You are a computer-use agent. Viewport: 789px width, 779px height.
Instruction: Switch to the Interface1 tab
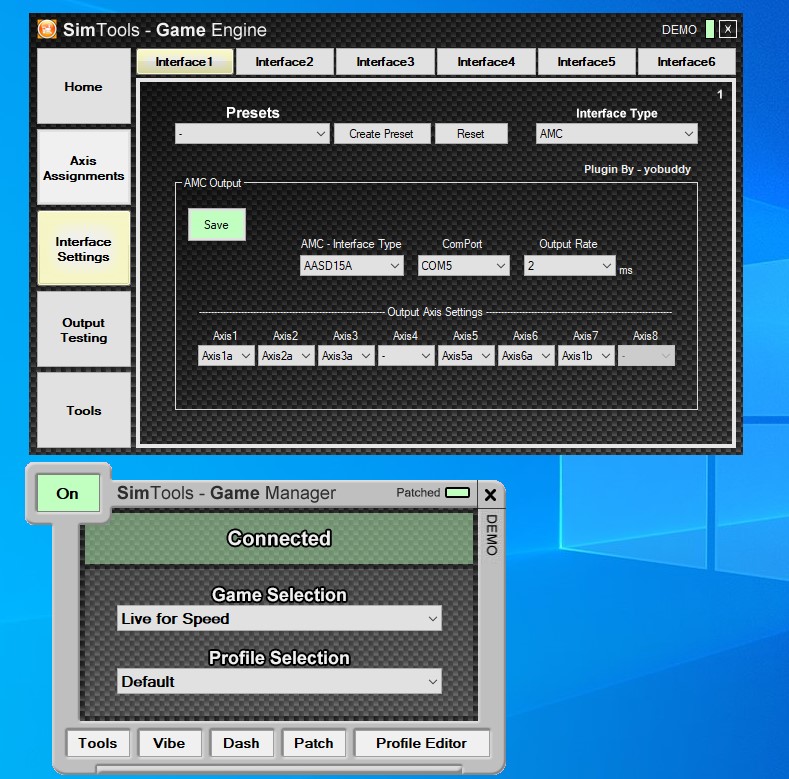coord(185,61)
